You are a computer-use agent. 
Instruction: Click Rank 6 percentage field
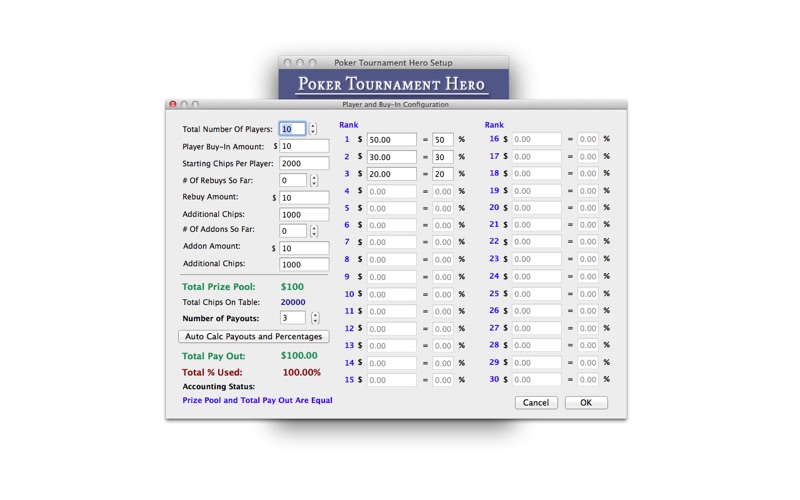coord(443,225)
